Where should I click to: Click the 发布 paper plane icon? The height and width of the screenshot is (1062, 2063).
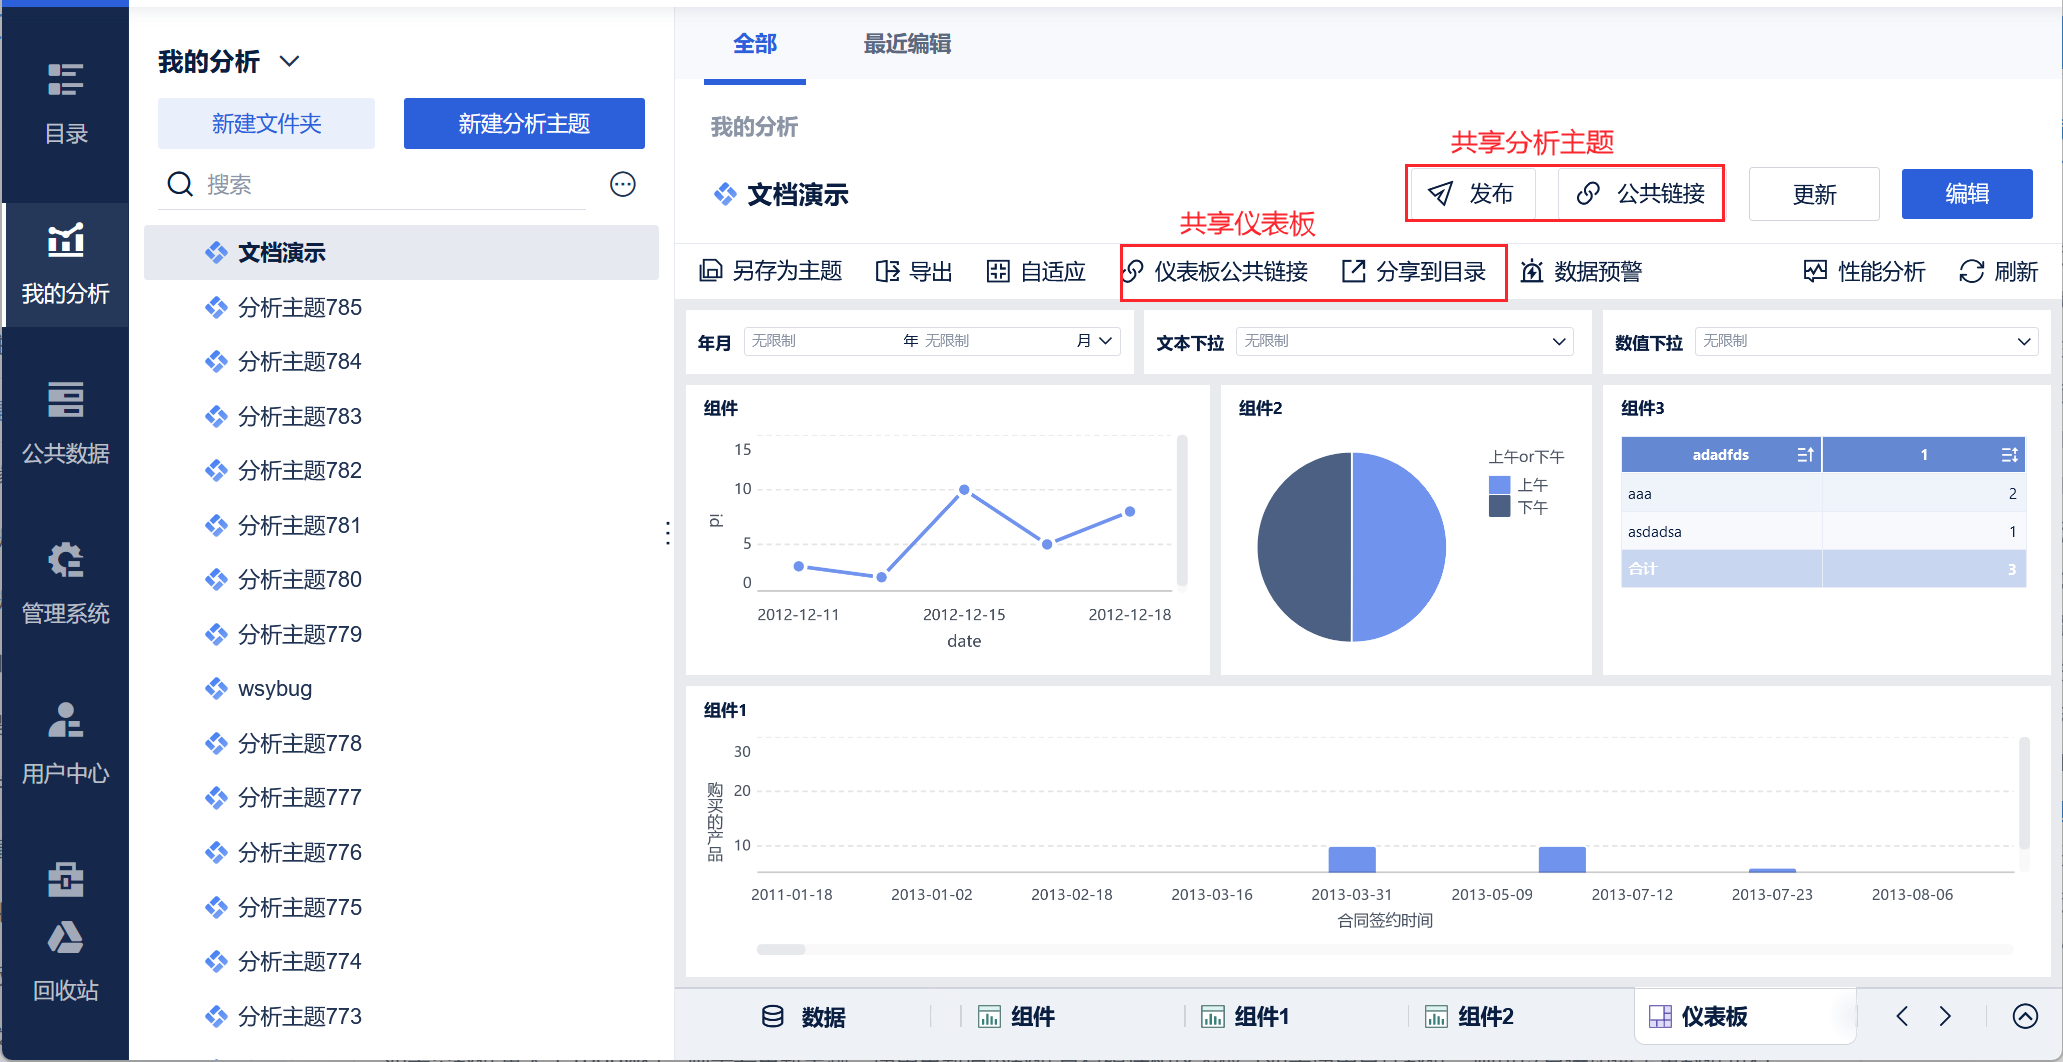click(1440, 193)
